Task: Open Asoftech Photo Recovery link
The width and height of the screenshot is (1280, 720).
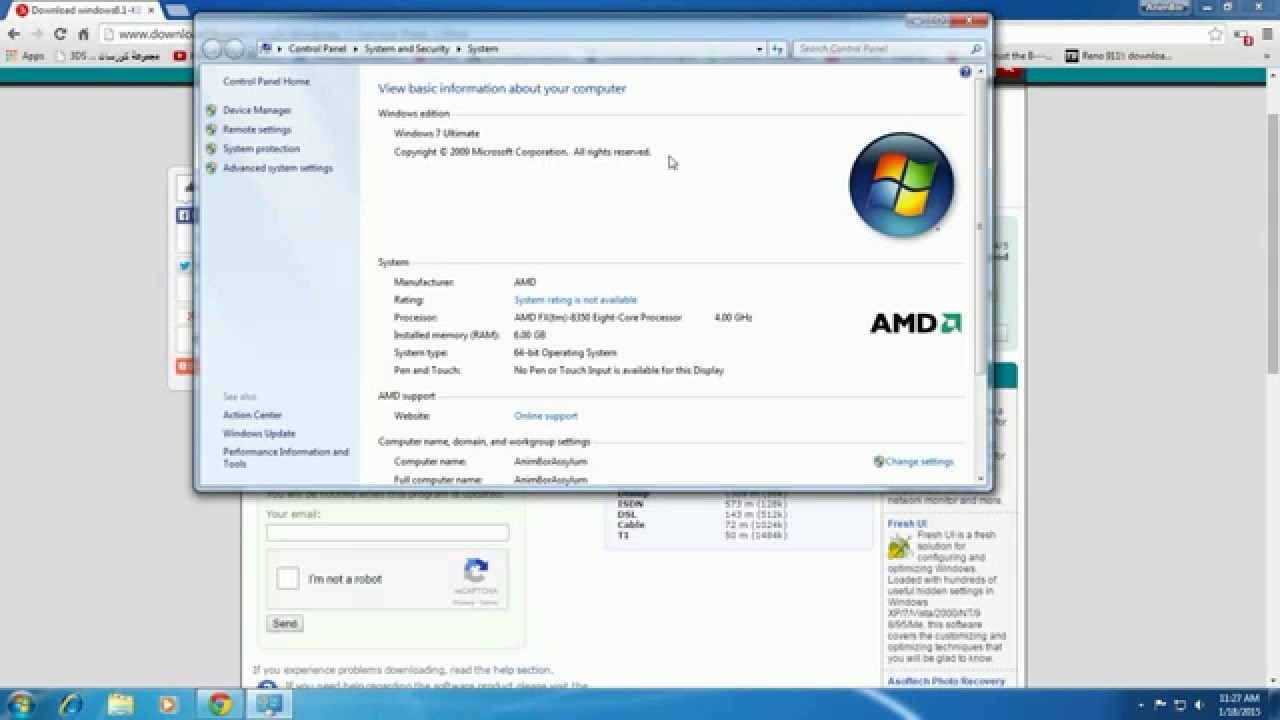Action: coord(946,682)
